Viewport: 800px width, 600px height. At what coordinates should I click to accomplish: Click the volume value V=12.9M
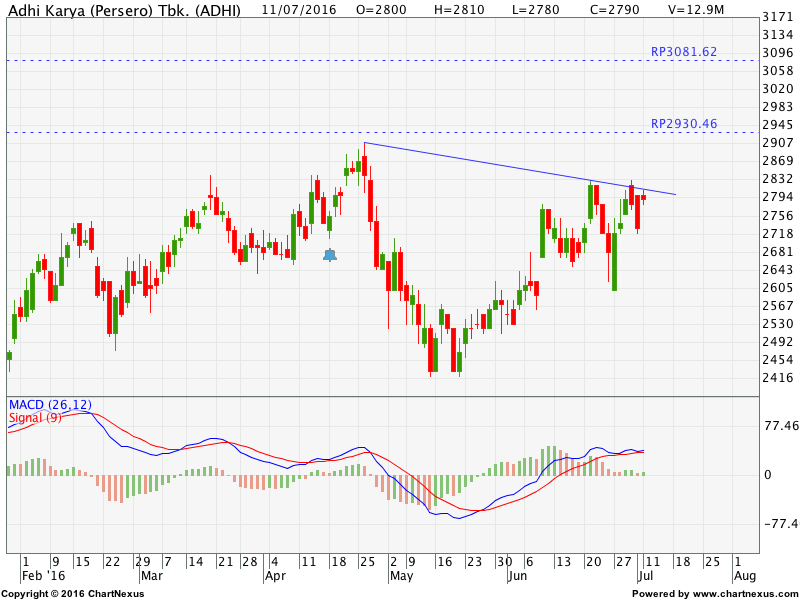pyautogui.click(x=699, y=9)
